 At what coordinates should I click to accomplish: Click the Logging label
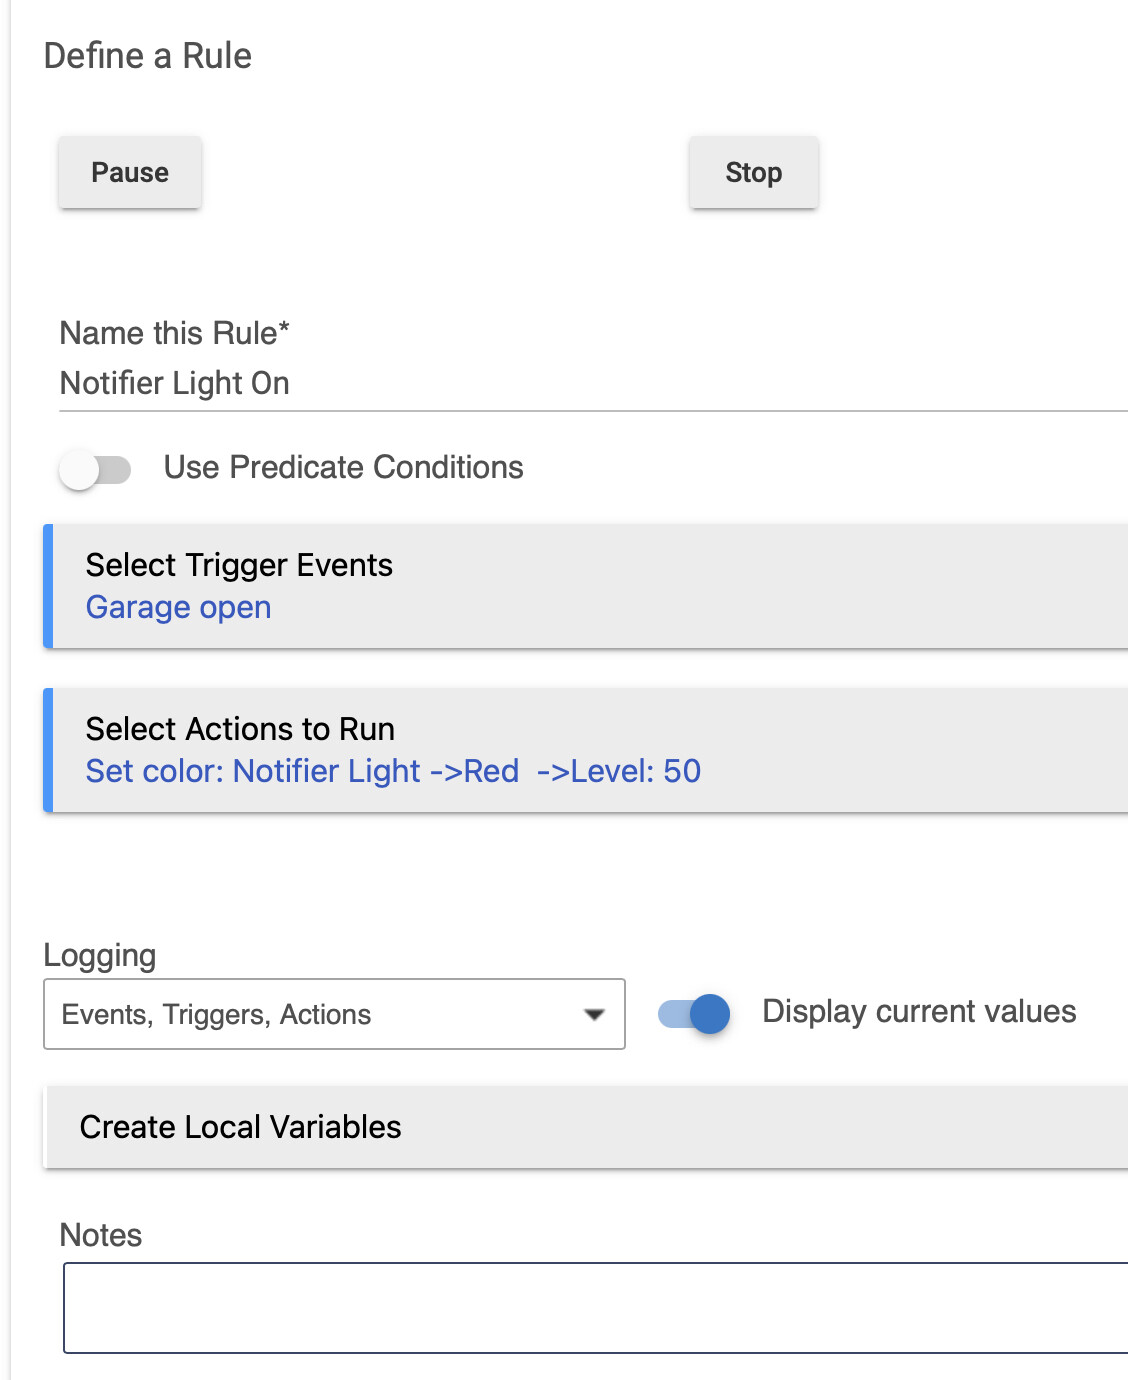click(100, 956)
